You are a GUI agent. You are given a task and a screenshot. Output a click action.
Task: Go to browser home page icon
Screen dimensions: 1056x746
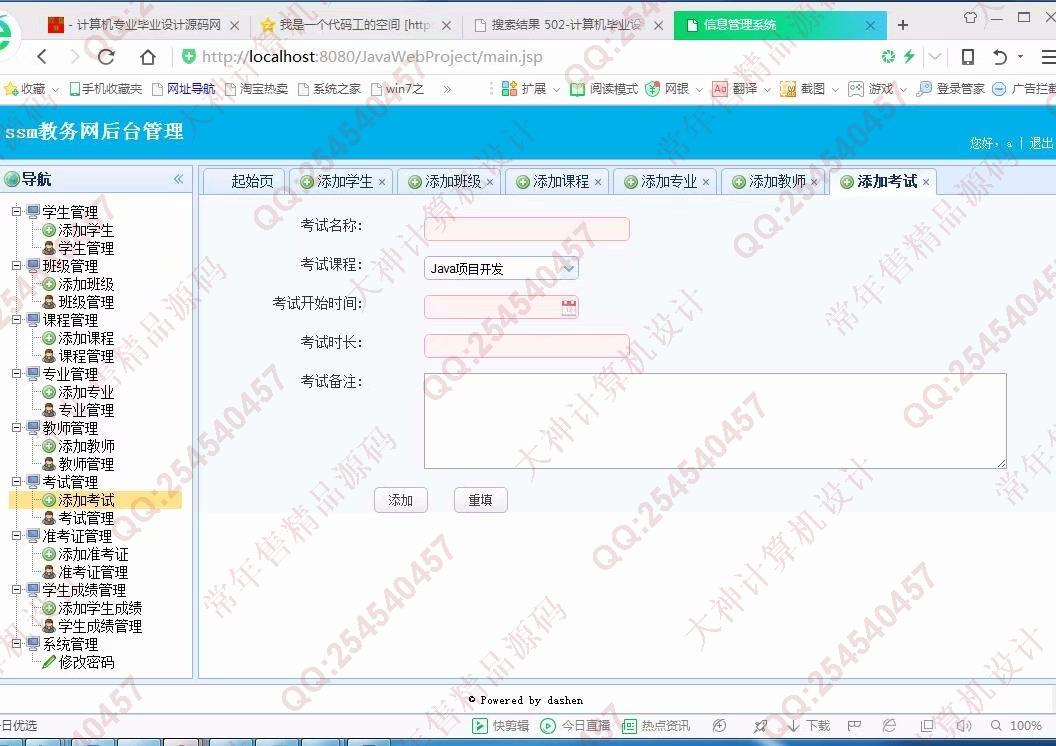tap(147, 57)
